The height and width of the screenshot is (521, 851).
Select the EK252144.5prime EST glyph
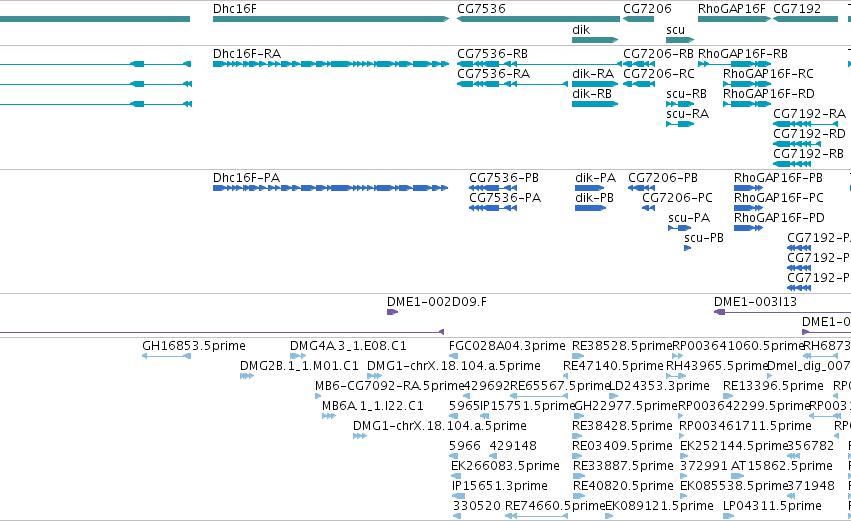coord(684,456)
